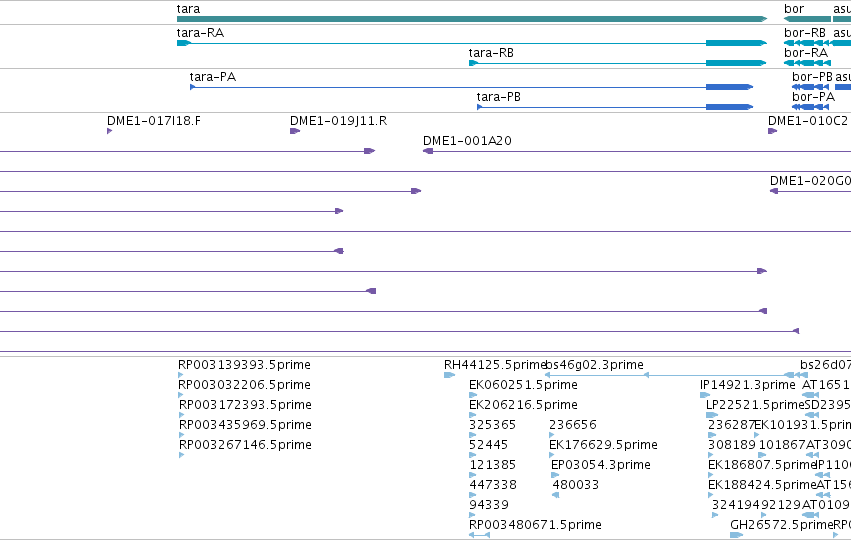Click the 101867 EST label
This screenshot has width=851, height=540.
coord(782,444)
